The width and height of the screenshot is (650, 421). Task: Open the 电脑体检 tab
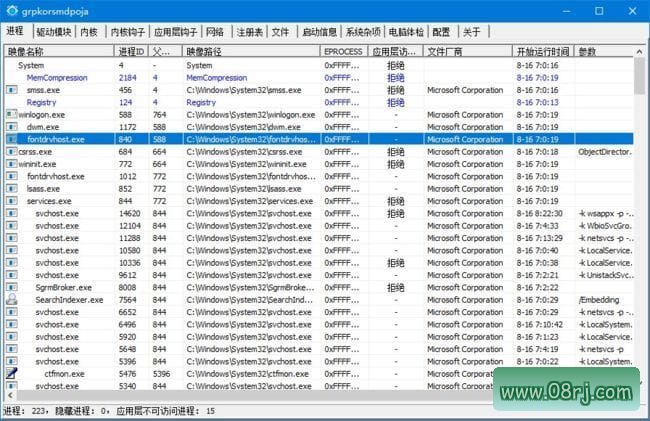(x=406, y=32)
